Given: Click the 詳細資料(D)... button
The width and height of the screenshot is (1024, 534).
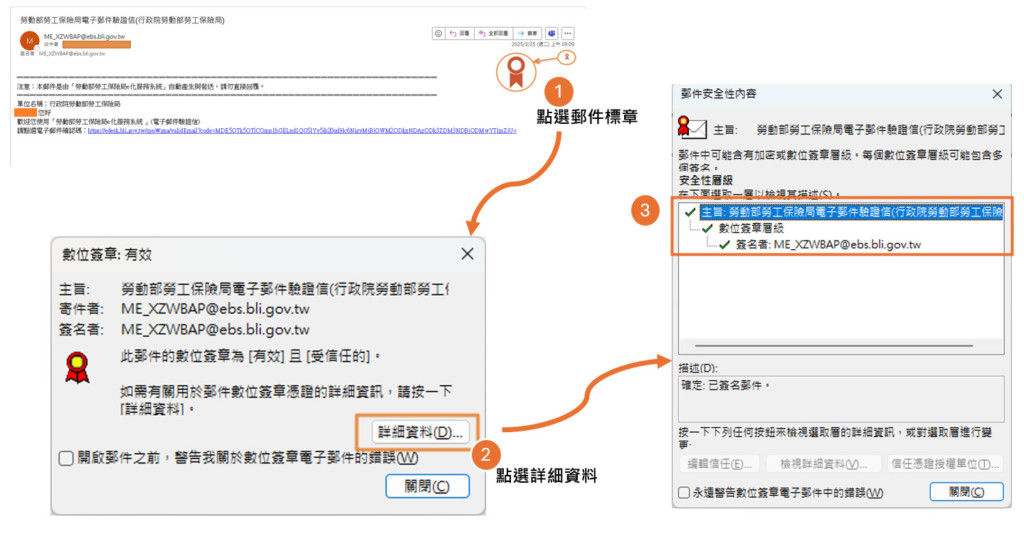Looking at the screenshot, I should pyautogui.click(x=419, y=432).
